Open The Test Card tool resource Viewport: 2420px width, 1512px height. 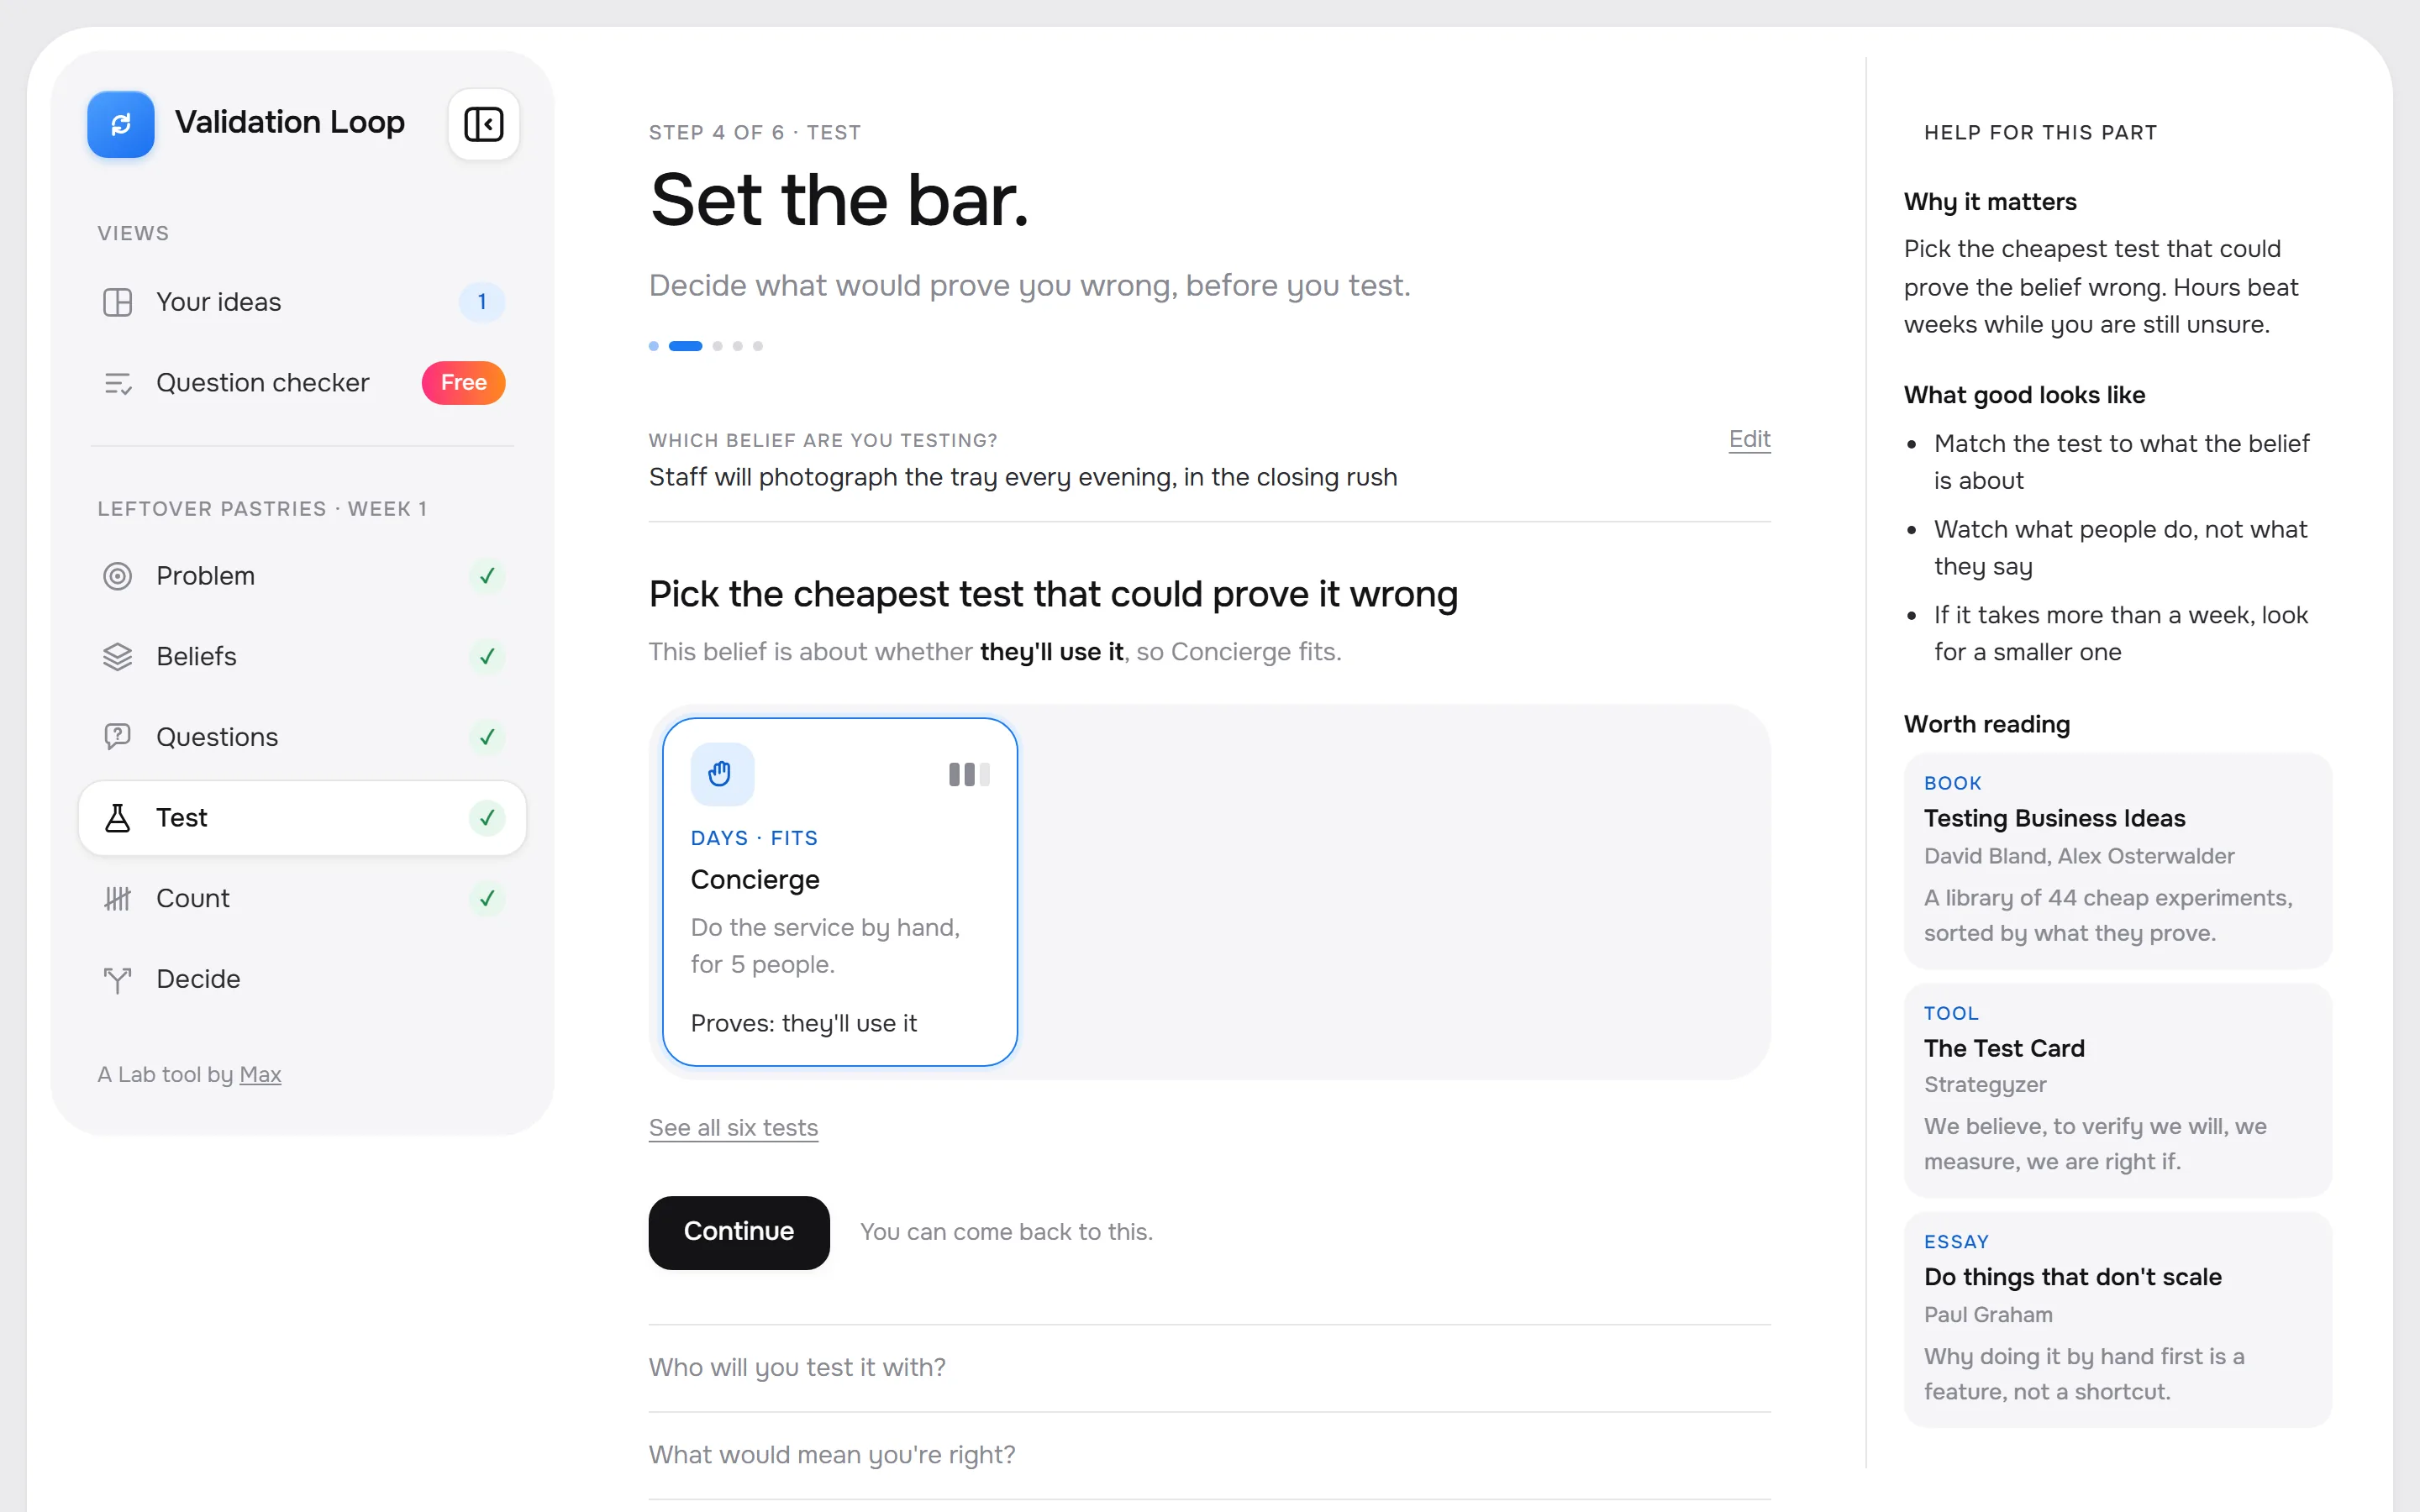coord(2117,1089)
